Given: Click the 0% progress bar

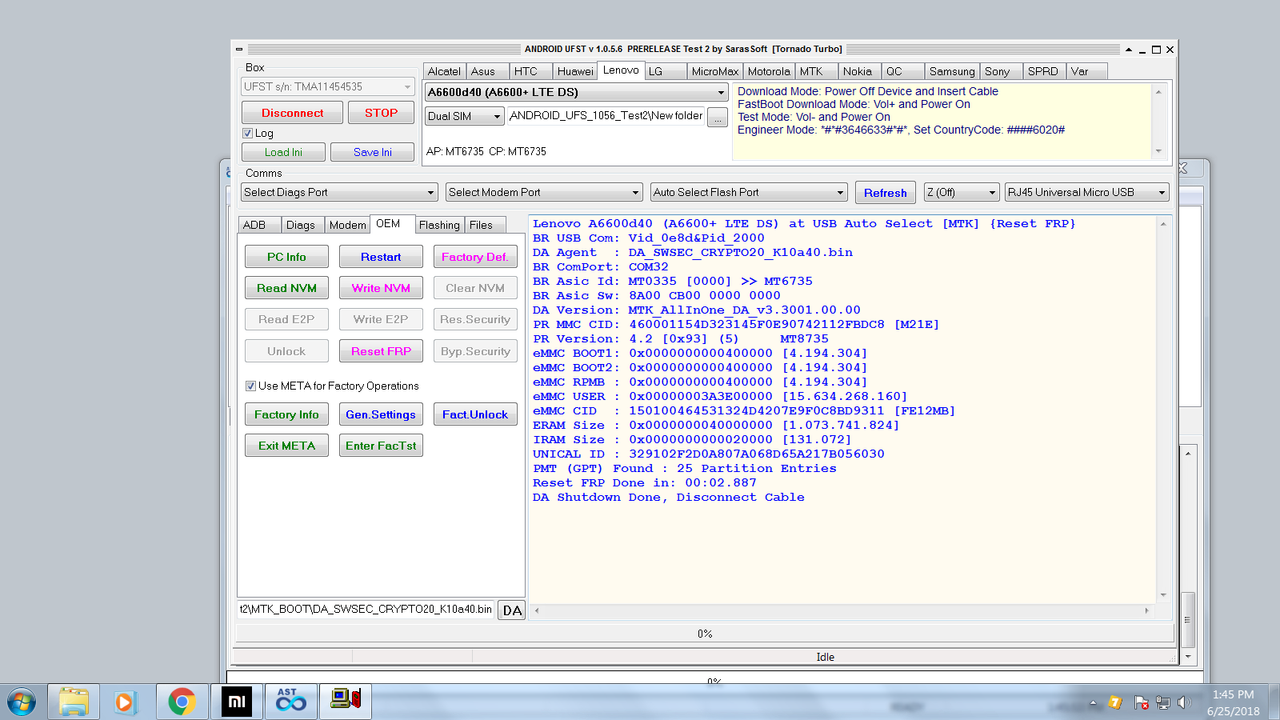Looking at the screenshot, I should click(x=704, y=633).
